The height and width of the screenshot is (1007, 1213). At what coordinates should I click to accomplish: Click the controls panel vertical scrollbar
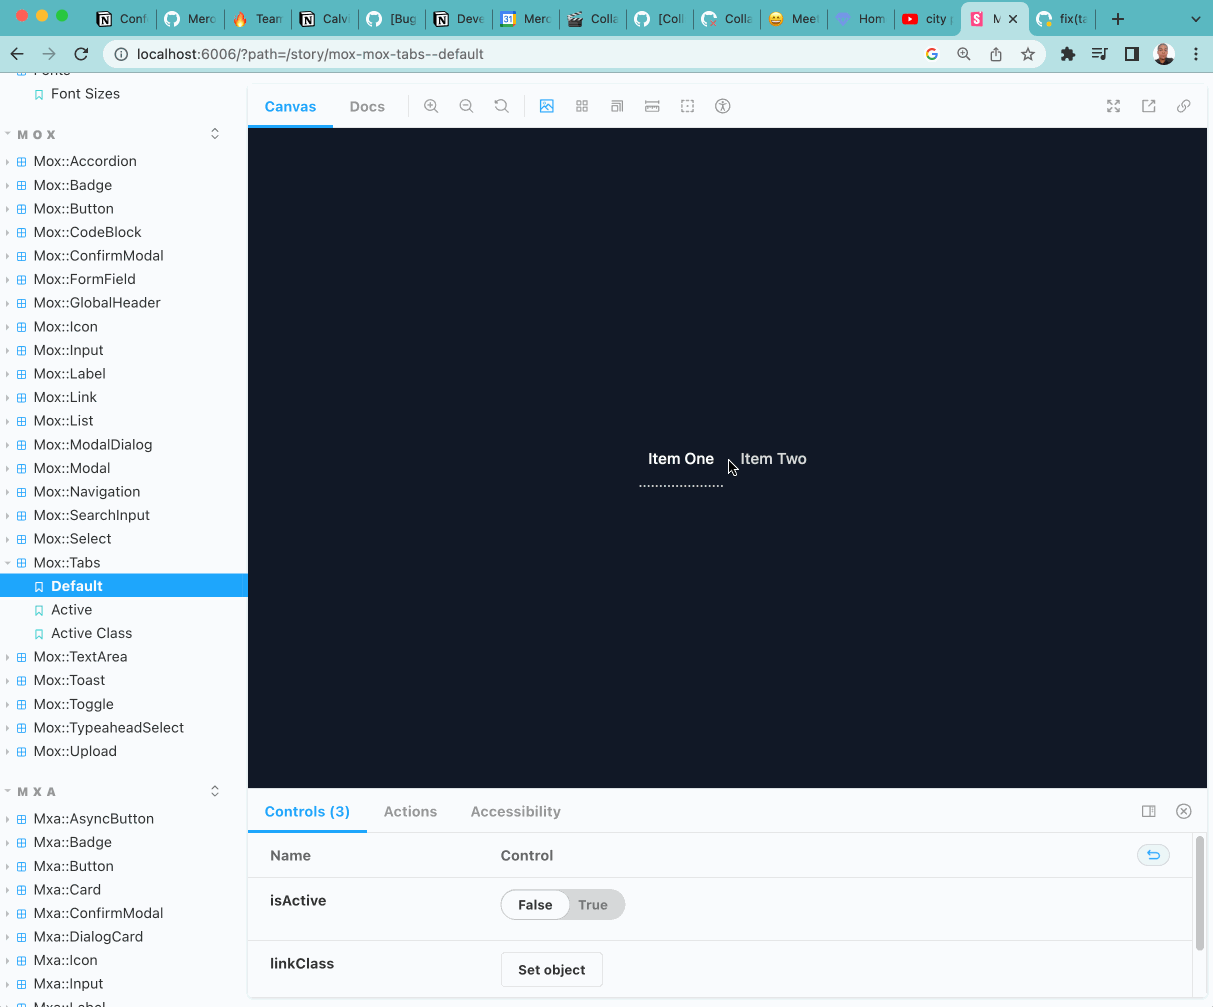point(1200,893)
